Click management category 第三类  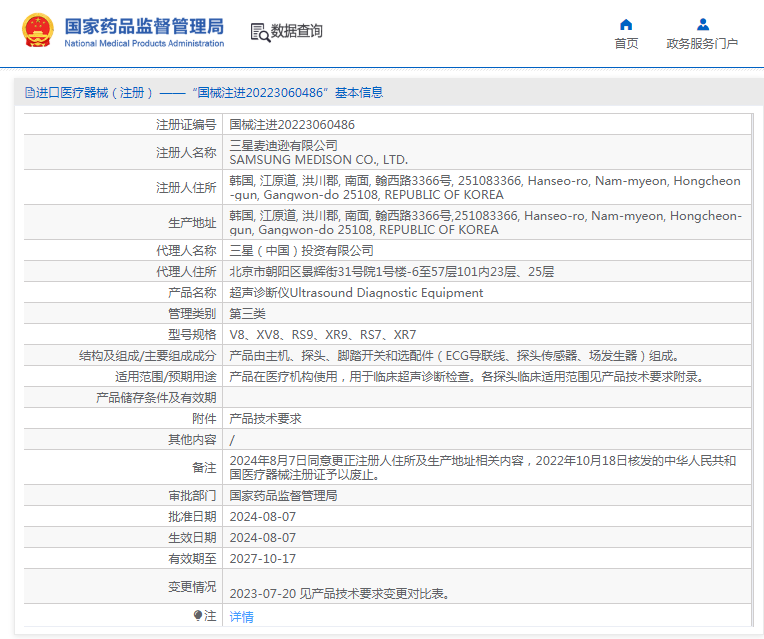(248, 313)
